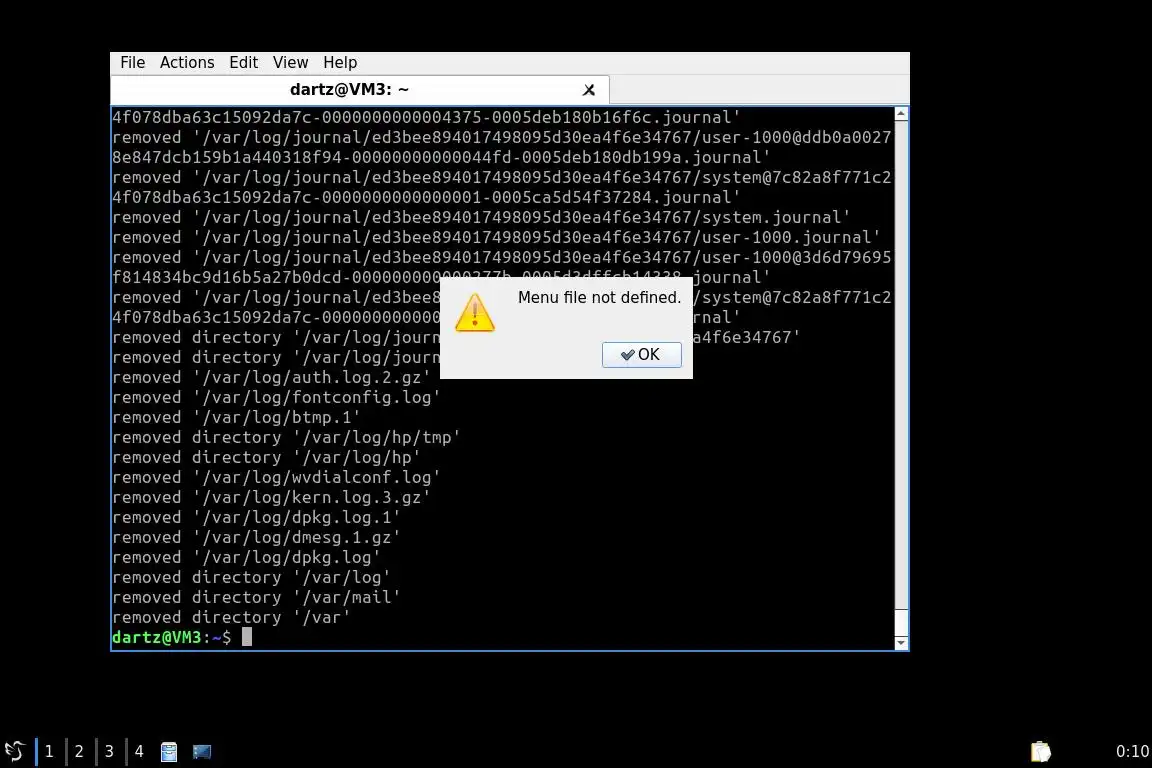Click the scrollbar down arrow in terminal
The width and height of the screenshot is (1152, 768).
[x=901, y=643]
